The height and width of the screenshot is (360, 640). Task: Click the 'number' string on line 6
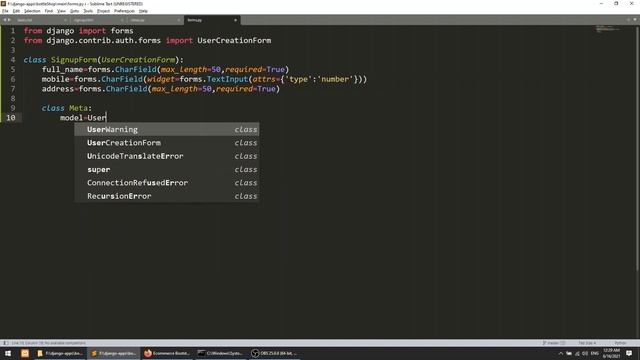(337, 79)
